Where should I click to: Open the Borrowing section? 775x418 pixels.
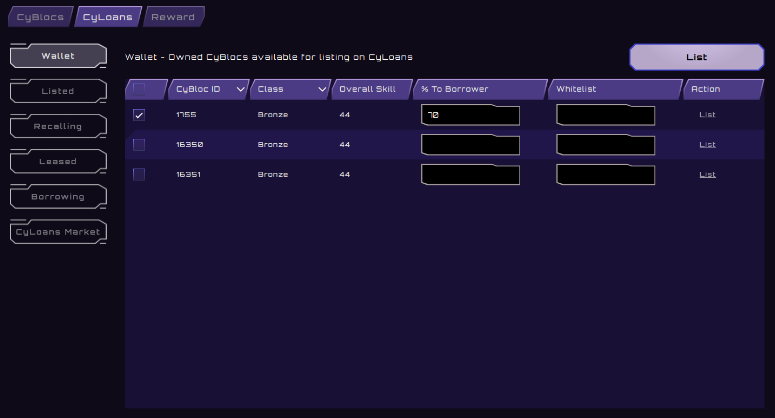58,197
